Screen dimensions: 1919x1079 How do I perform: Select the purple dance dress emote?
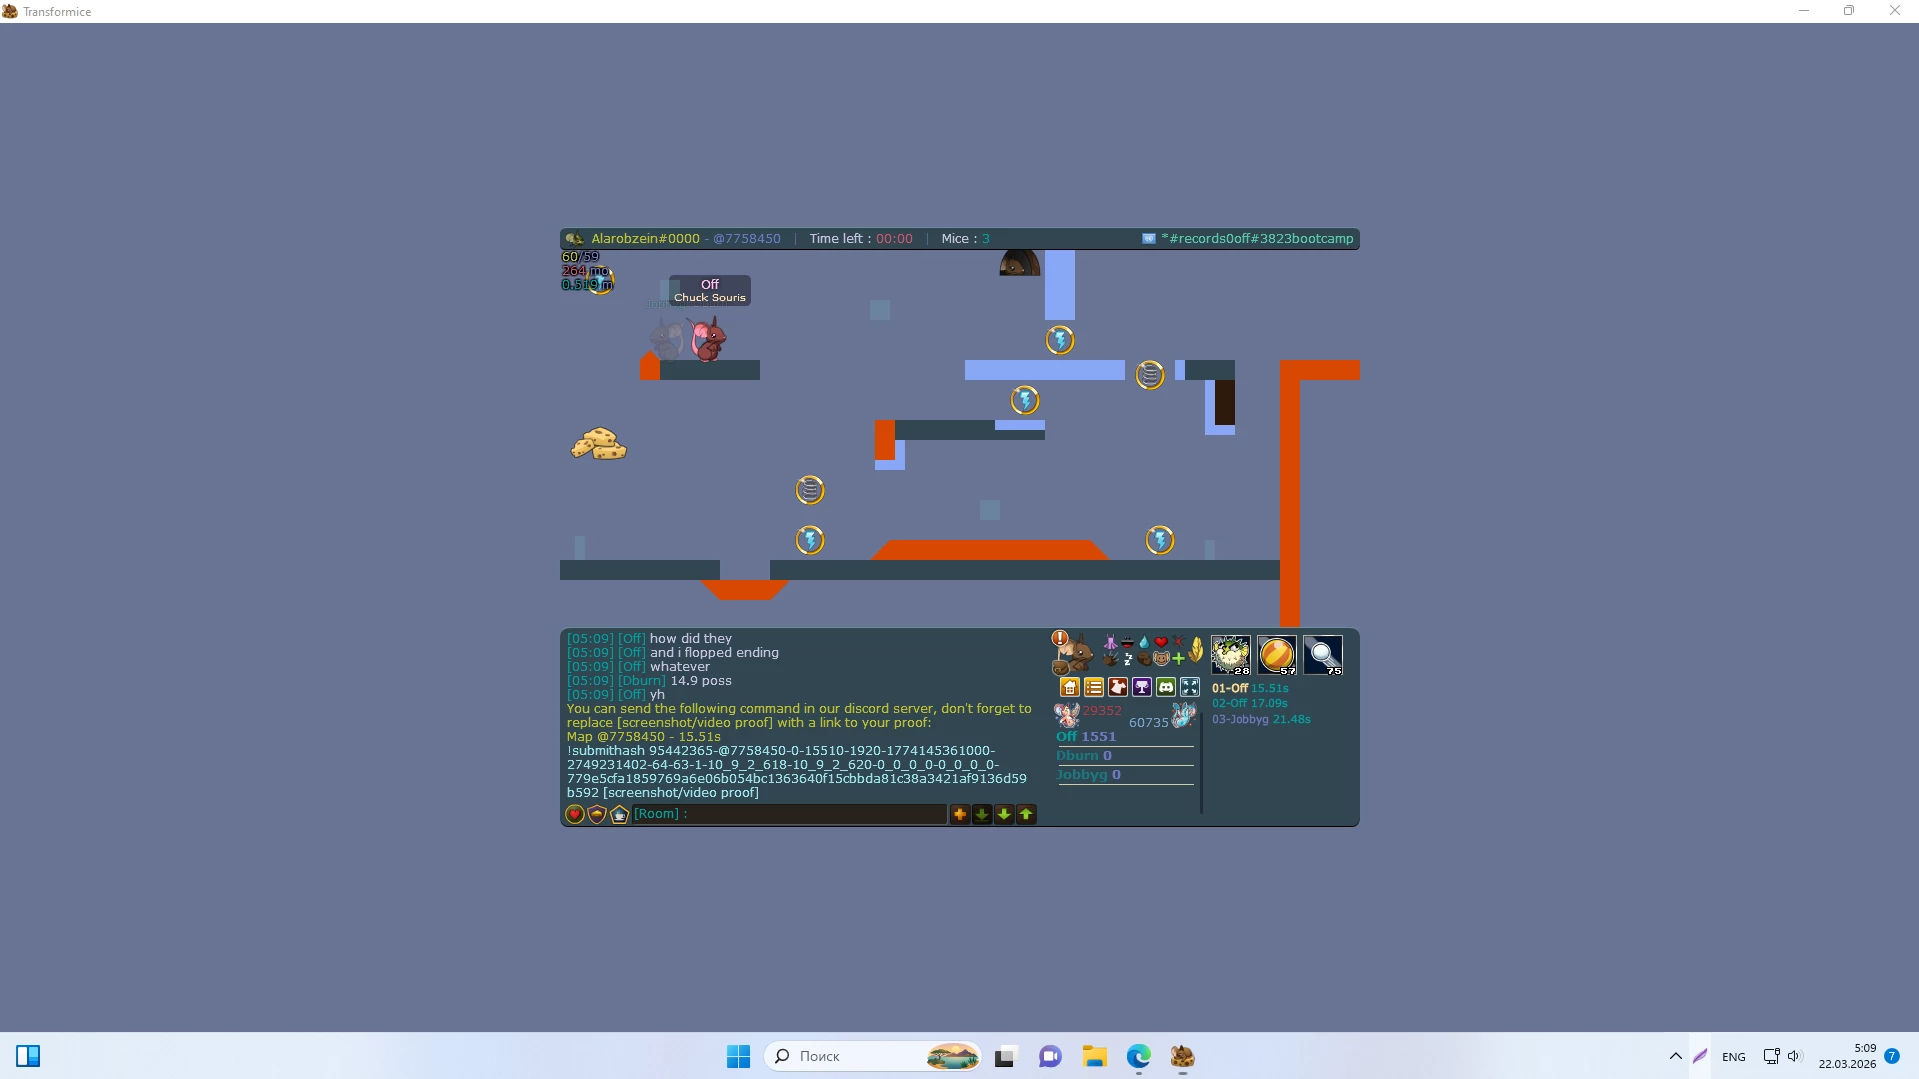point(1110,642)
